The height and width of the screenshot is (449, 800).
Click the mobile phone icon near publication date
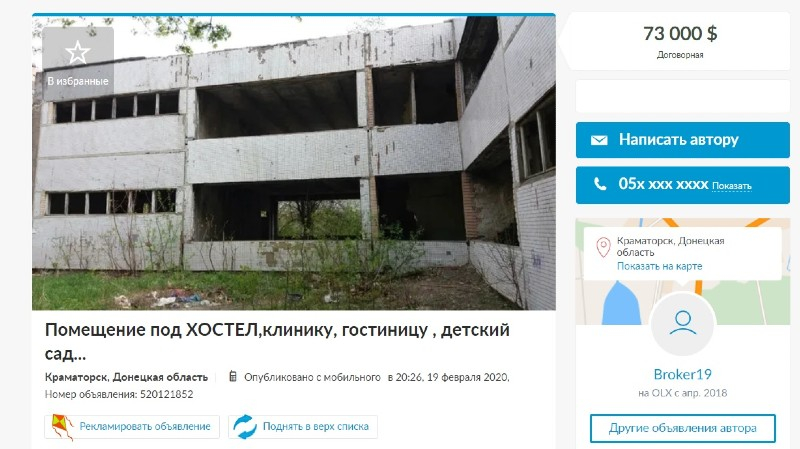click(233, 377)
